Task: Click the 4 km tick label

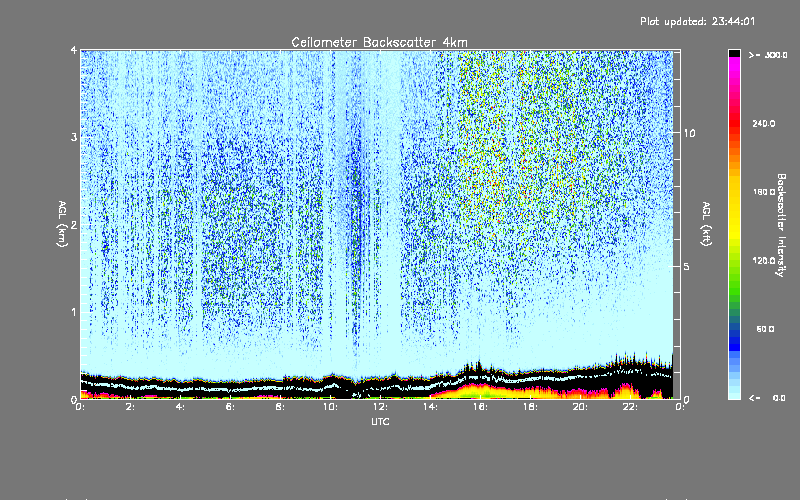Action: 74,50
